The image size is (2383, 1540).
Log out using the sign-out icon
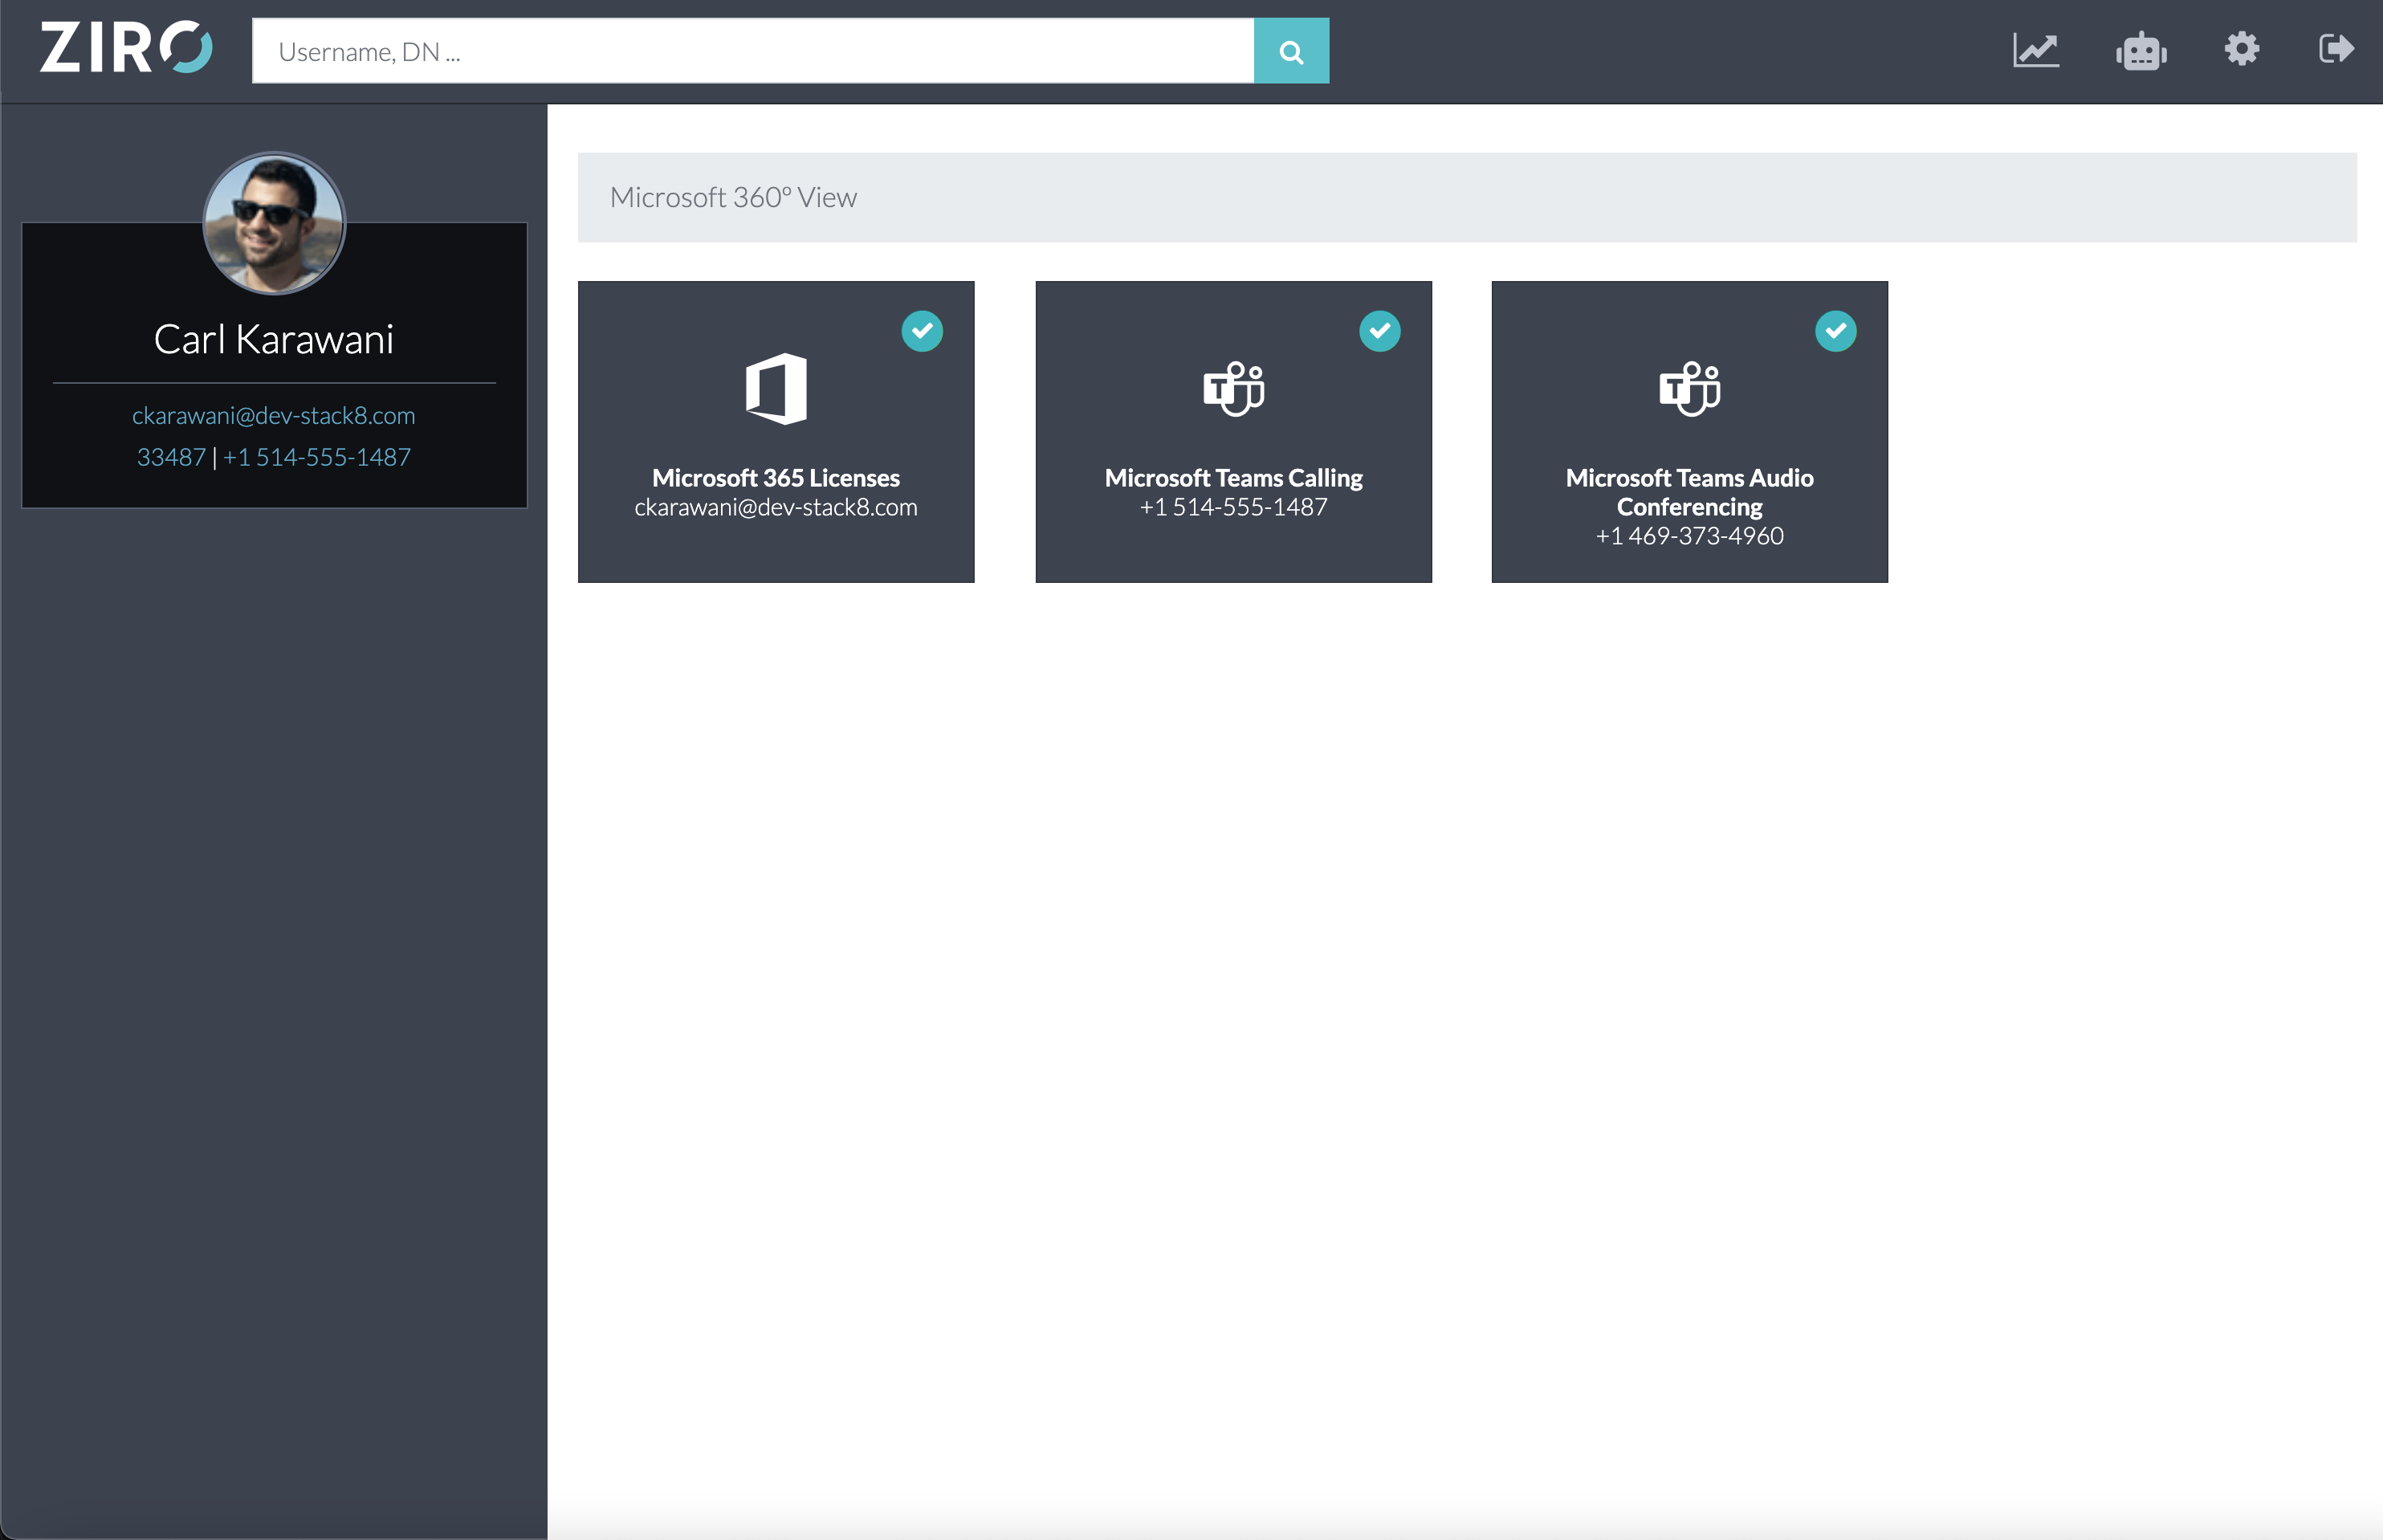point(2337,49)
